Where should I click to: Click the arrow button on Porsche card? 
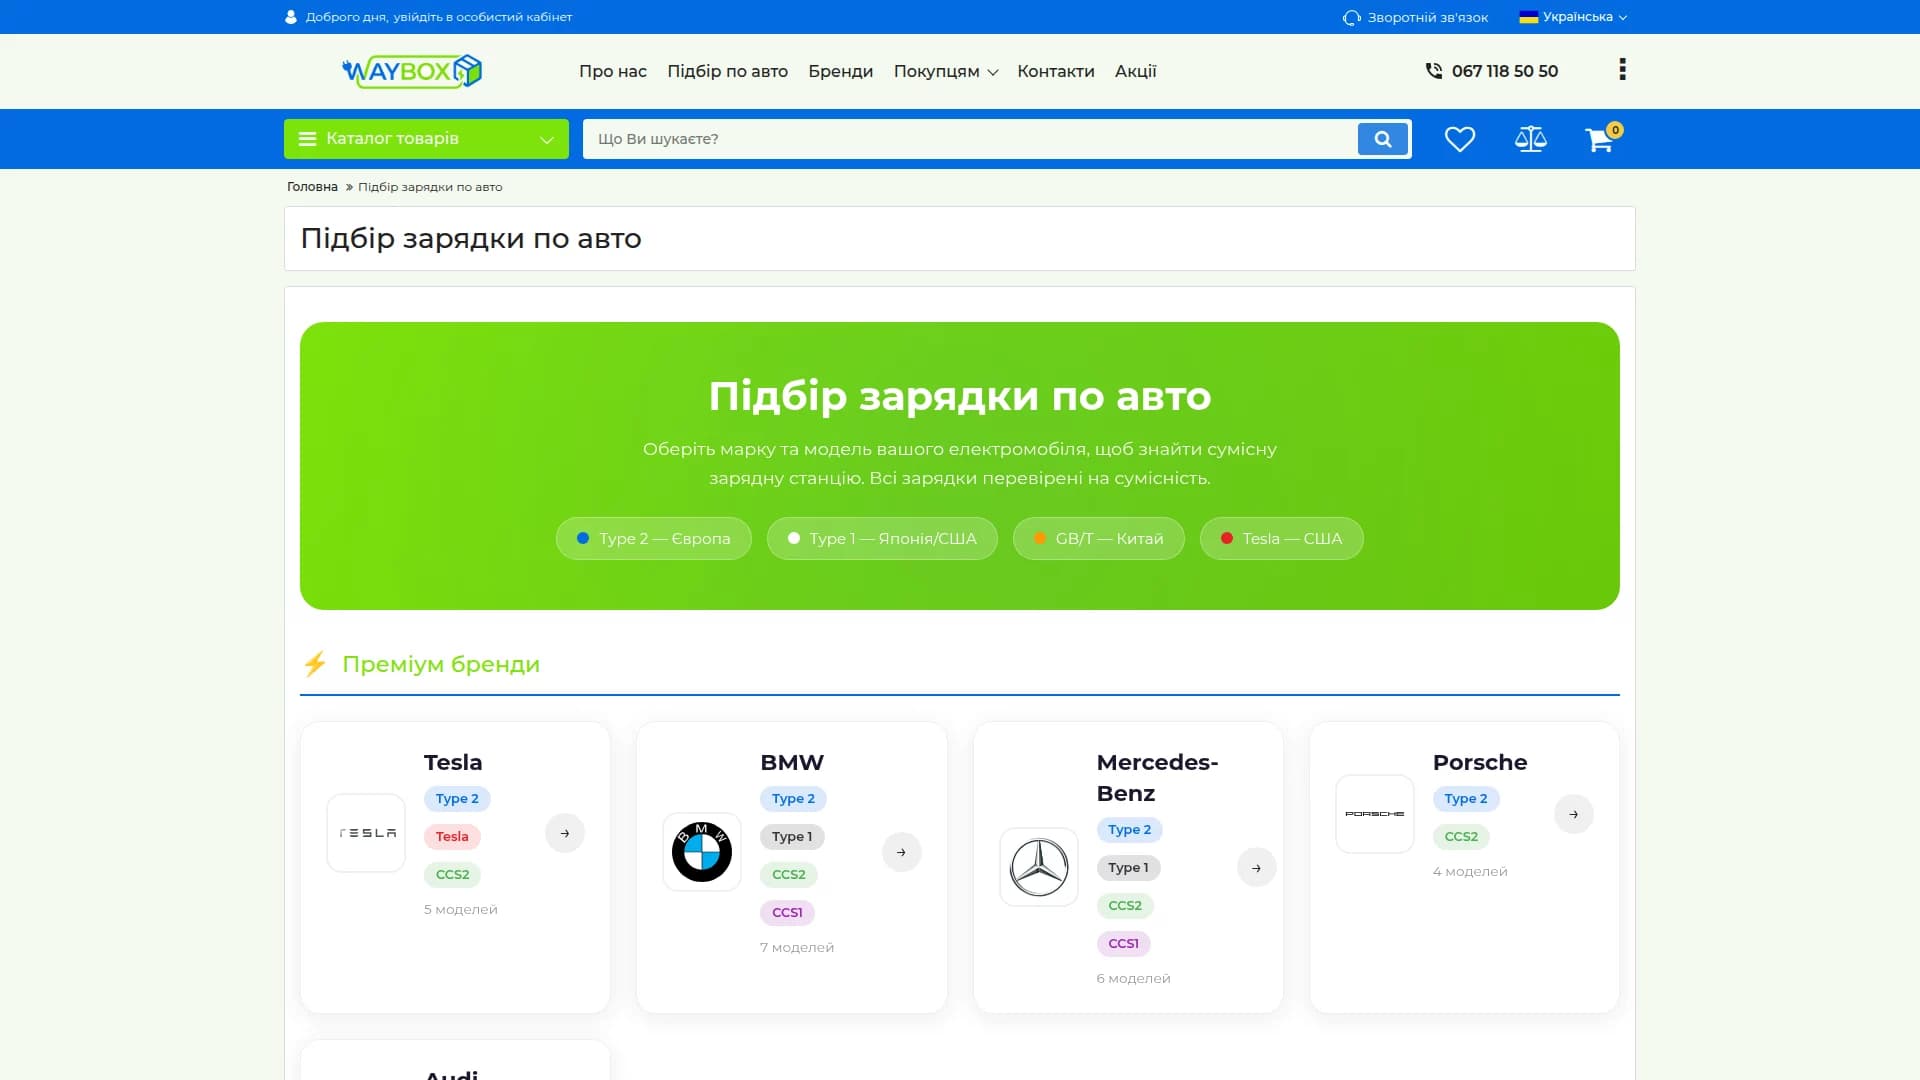(x=1574, y=814)
